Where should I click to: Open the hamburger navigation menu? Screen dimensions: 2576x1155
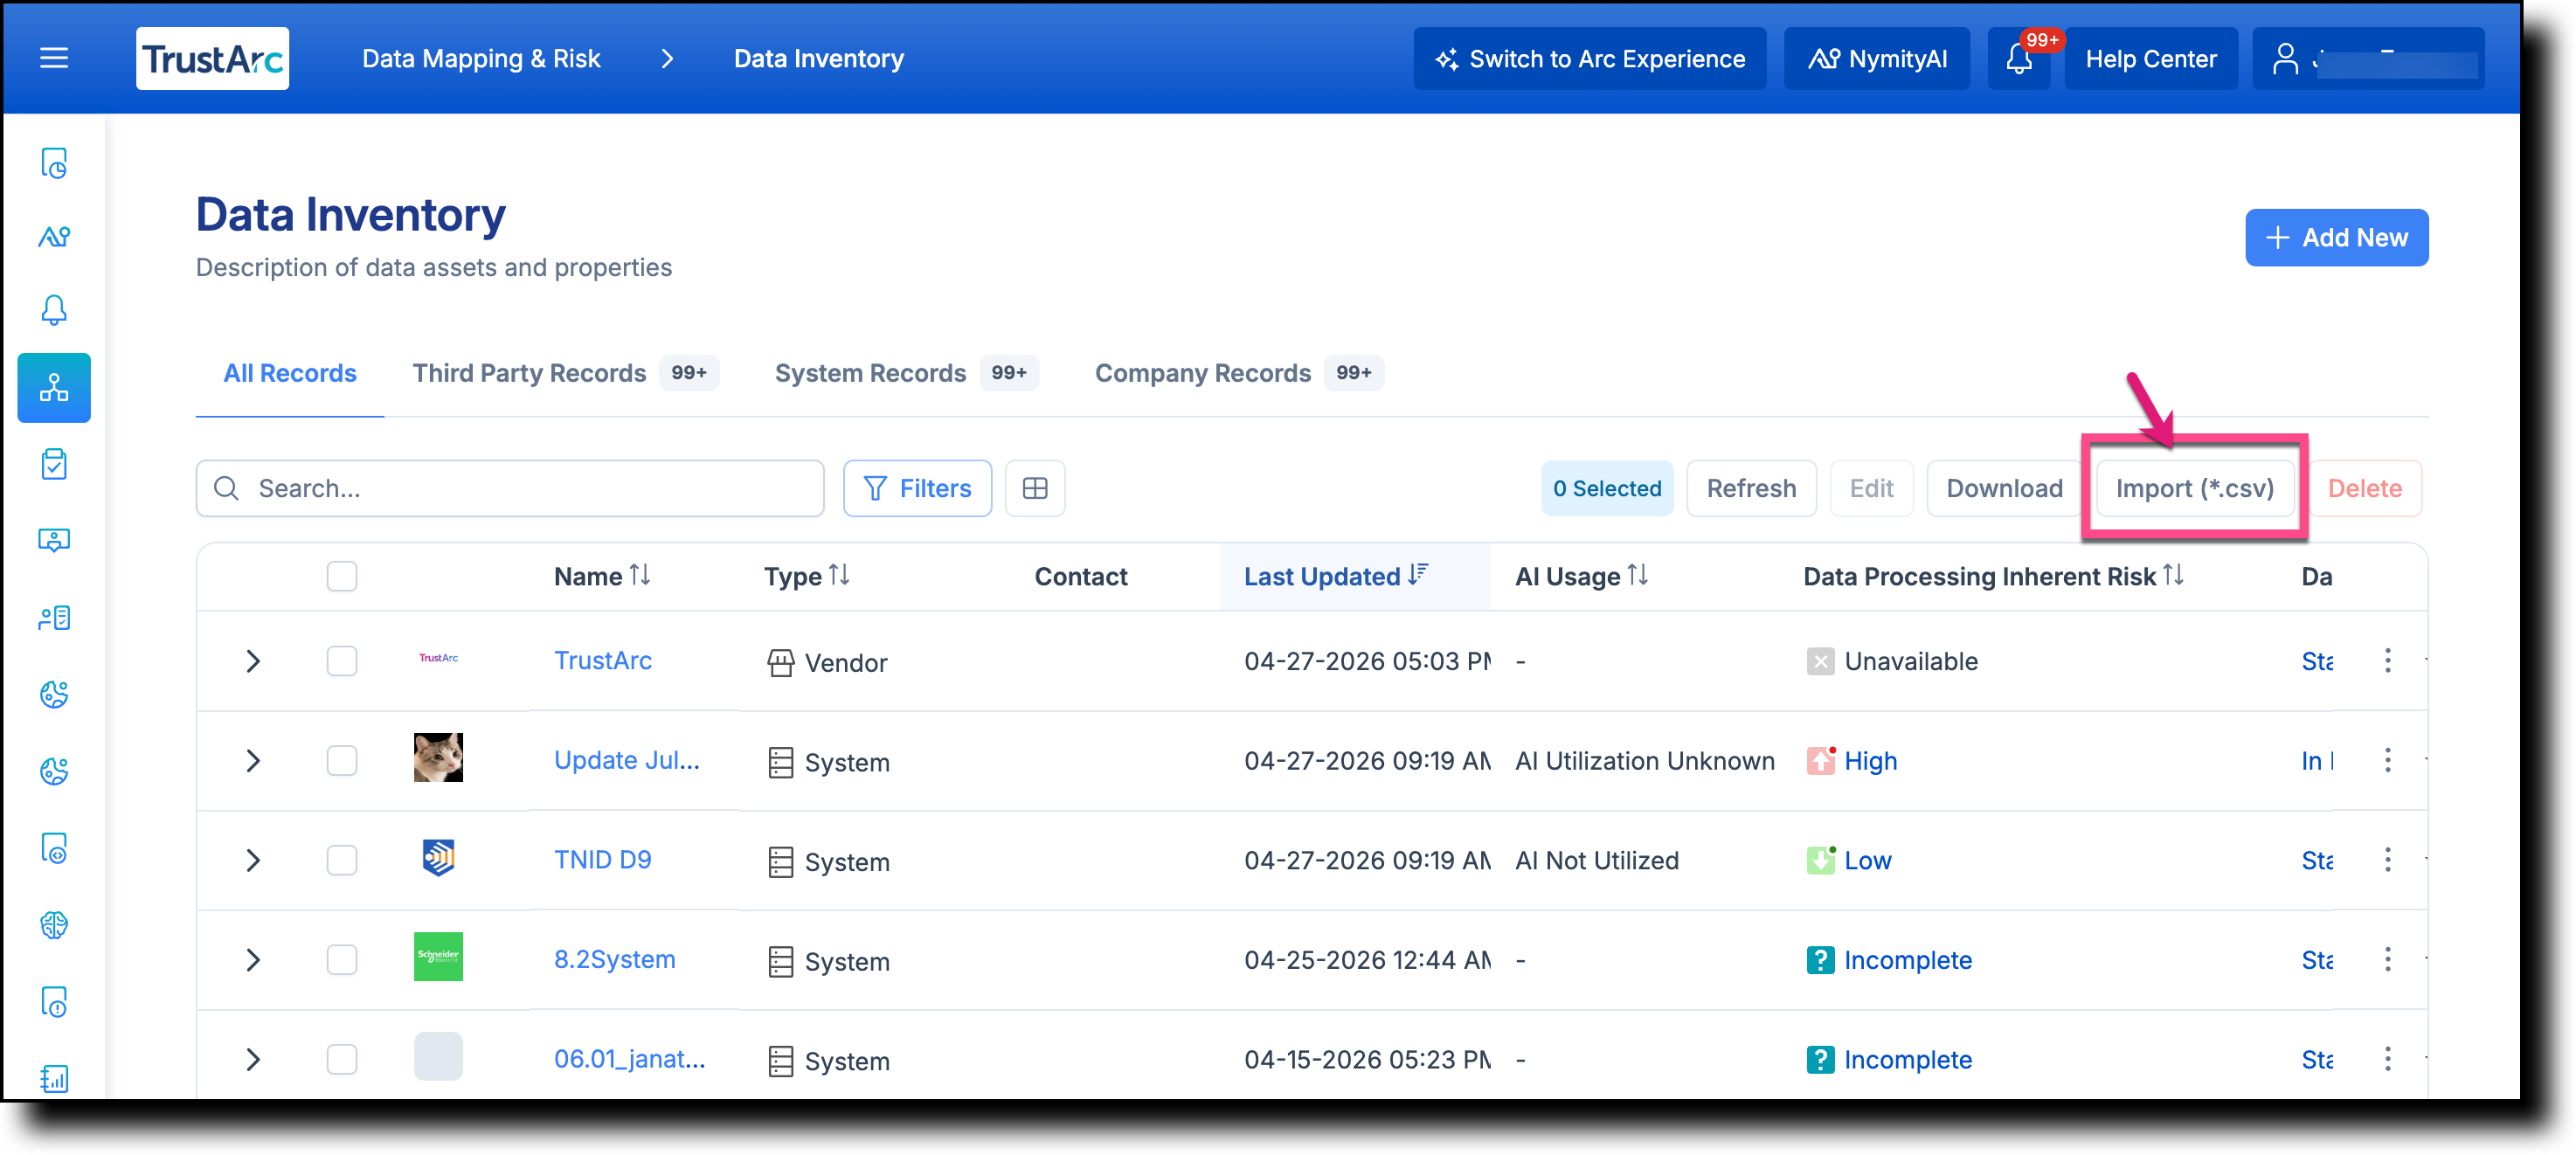[x=54, y=59]
